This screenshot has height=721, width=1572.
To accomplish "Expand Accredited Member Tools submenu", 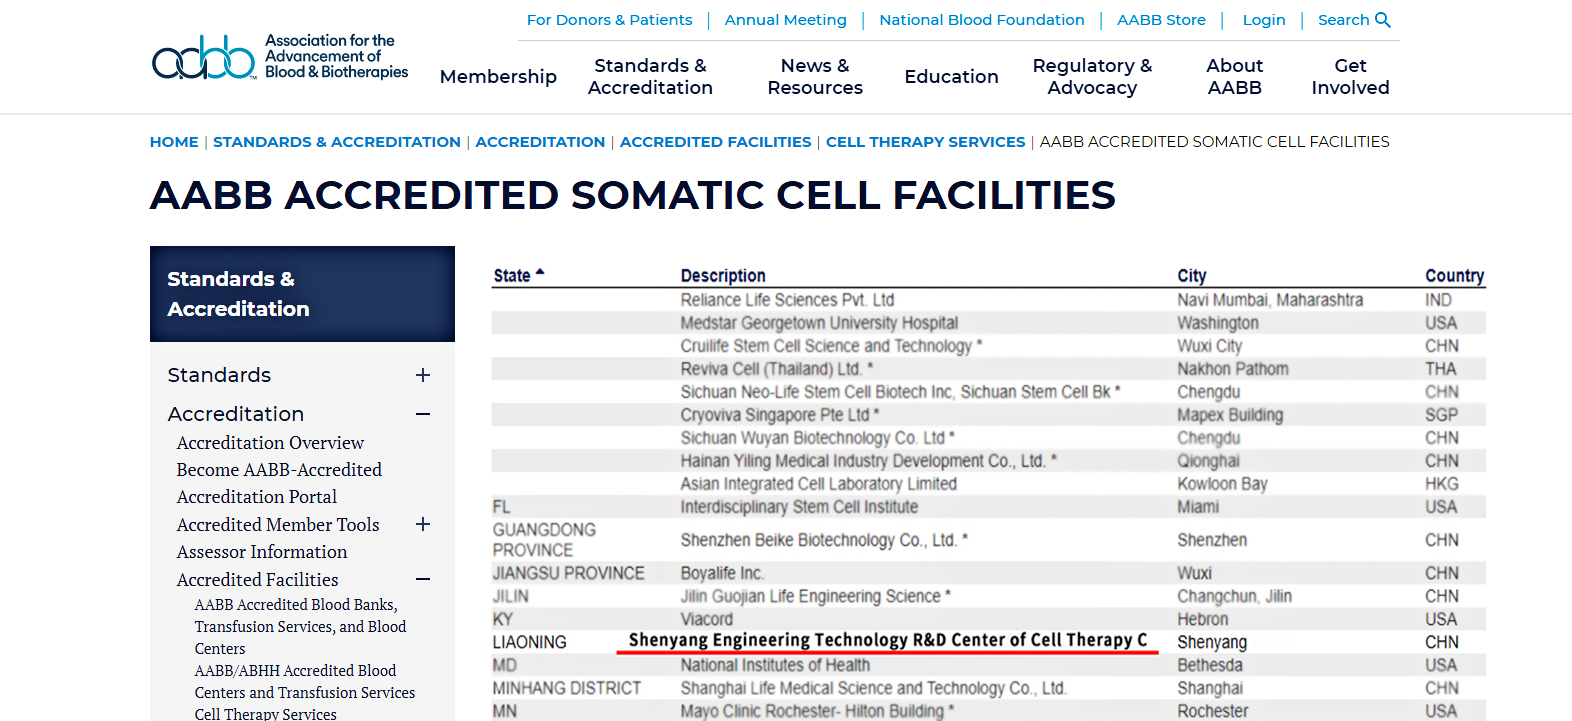I will [423, 524].
